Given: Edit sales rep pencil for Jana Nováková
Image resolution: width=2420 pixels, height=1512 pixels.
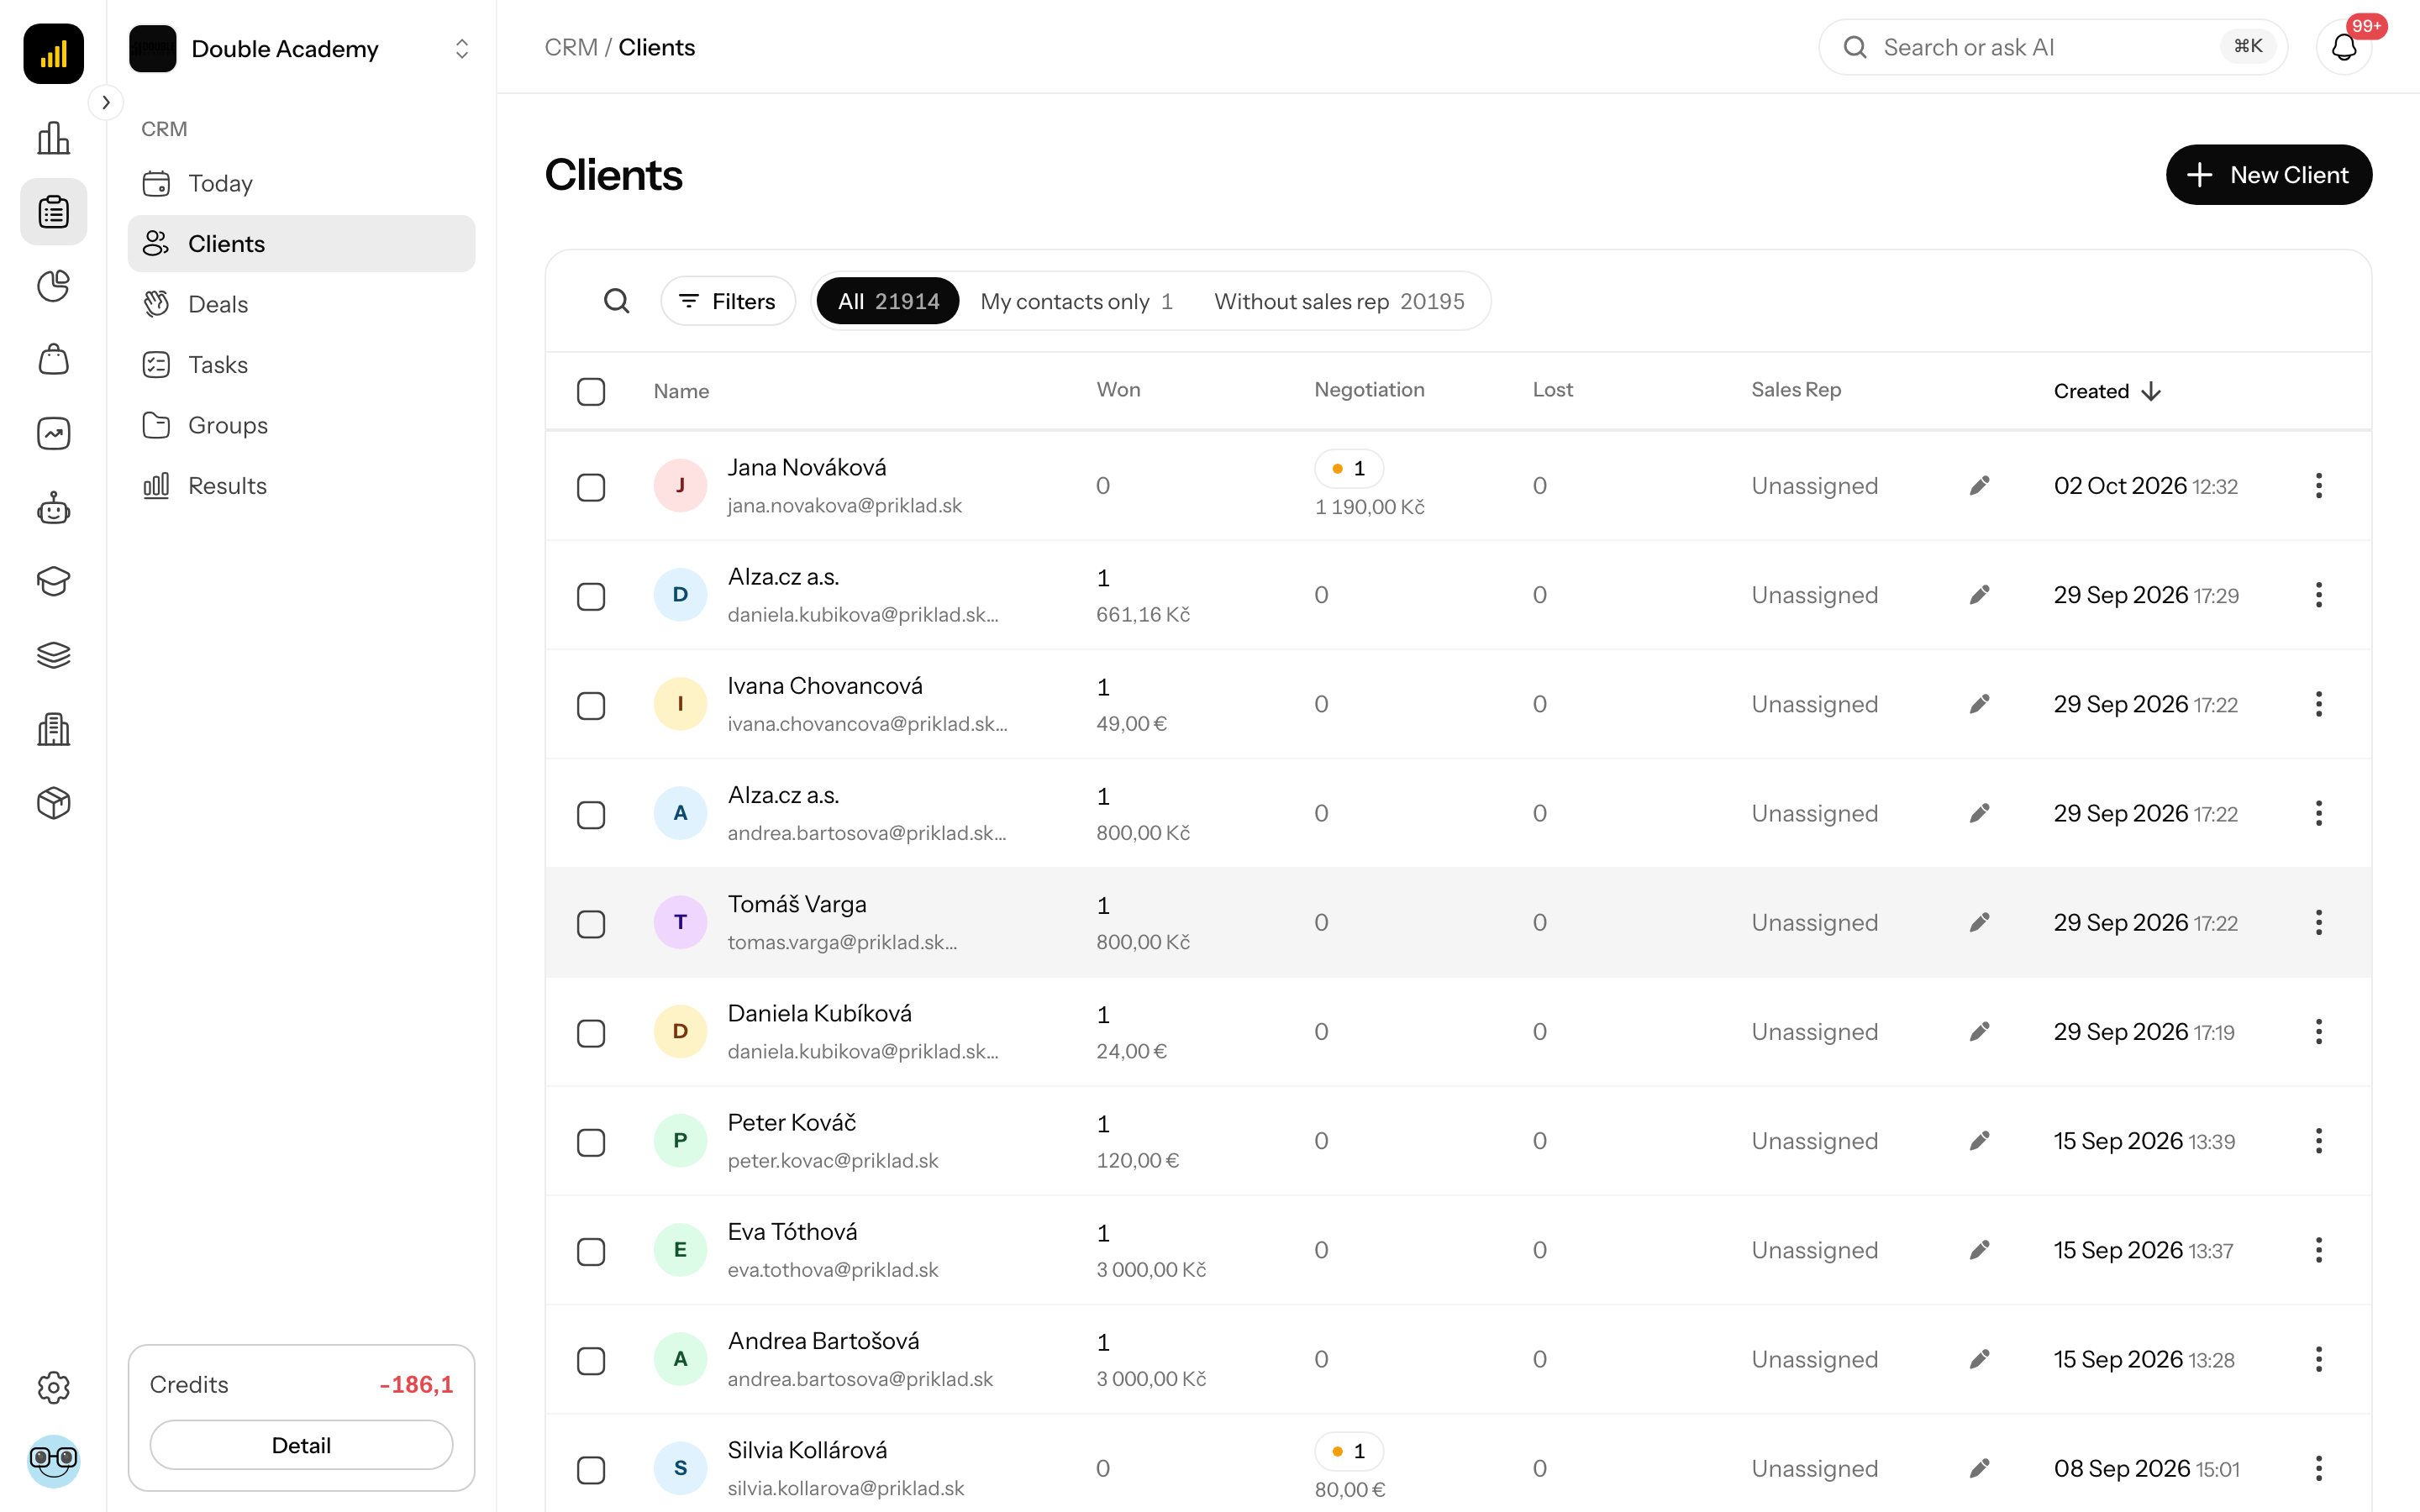Looking at the screenshot, I should point(1979,486).
